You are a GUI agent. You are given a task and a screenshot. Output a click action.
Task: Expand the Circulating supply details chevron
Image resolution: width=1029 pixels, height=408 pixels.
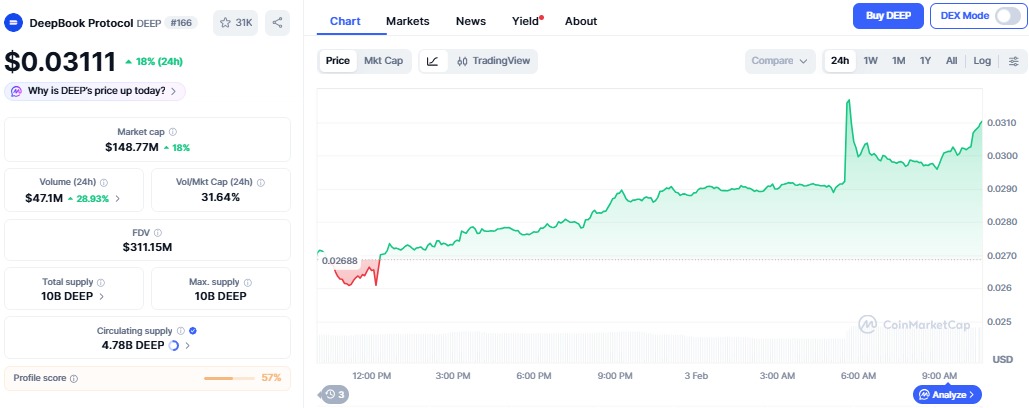[188, 345]
